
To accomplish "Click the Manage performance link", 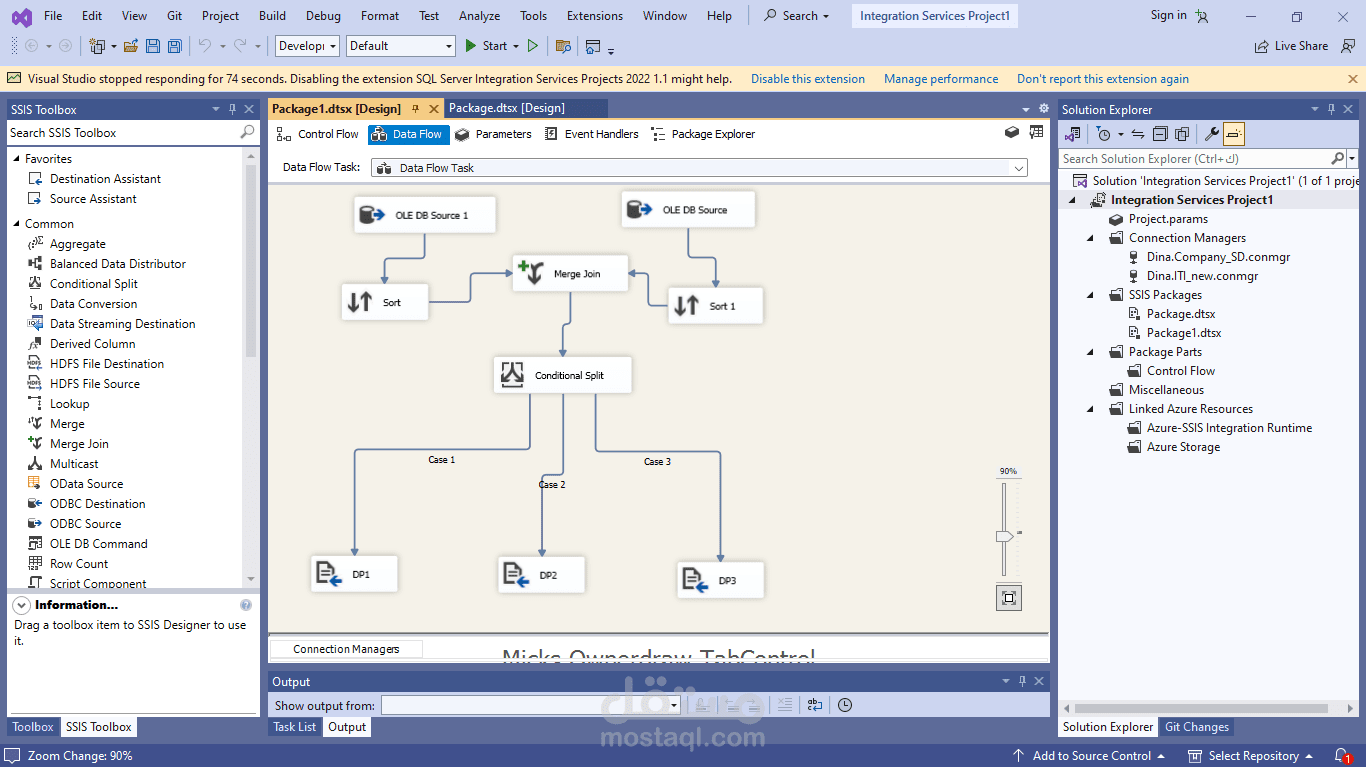I will (x=941, y=79).
